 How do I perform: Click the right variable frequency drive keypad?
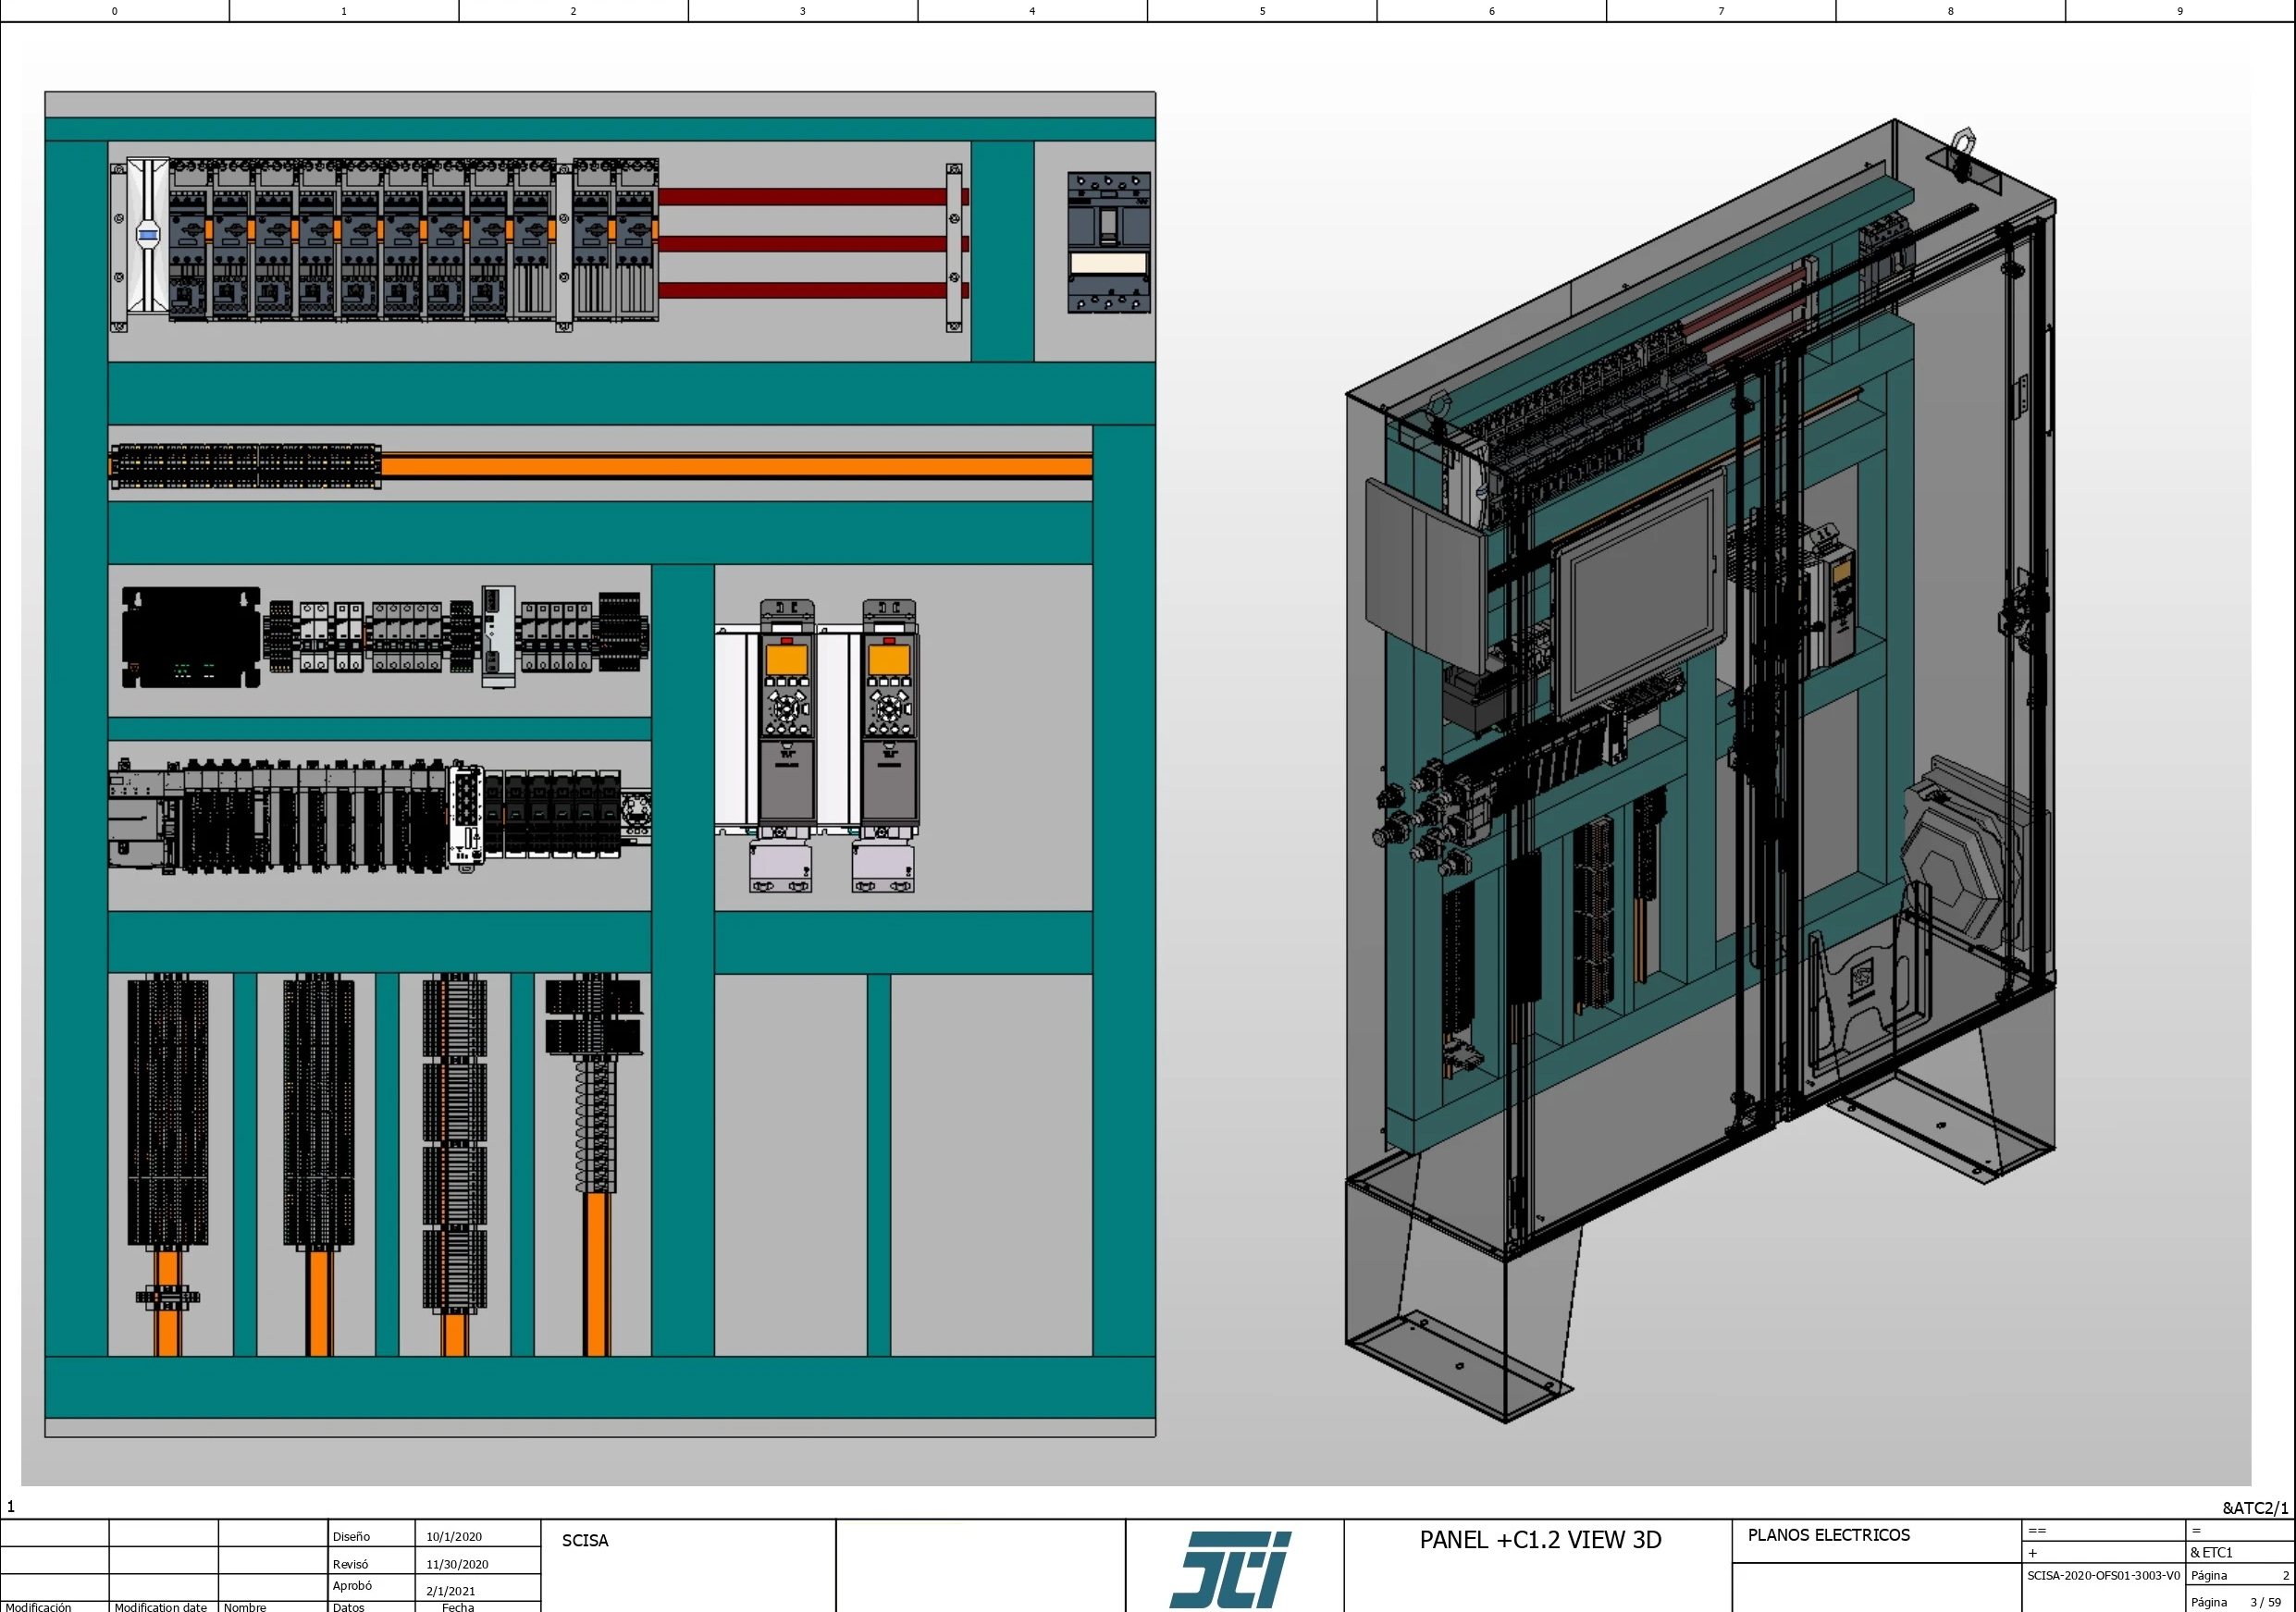(x=889, y=706)
